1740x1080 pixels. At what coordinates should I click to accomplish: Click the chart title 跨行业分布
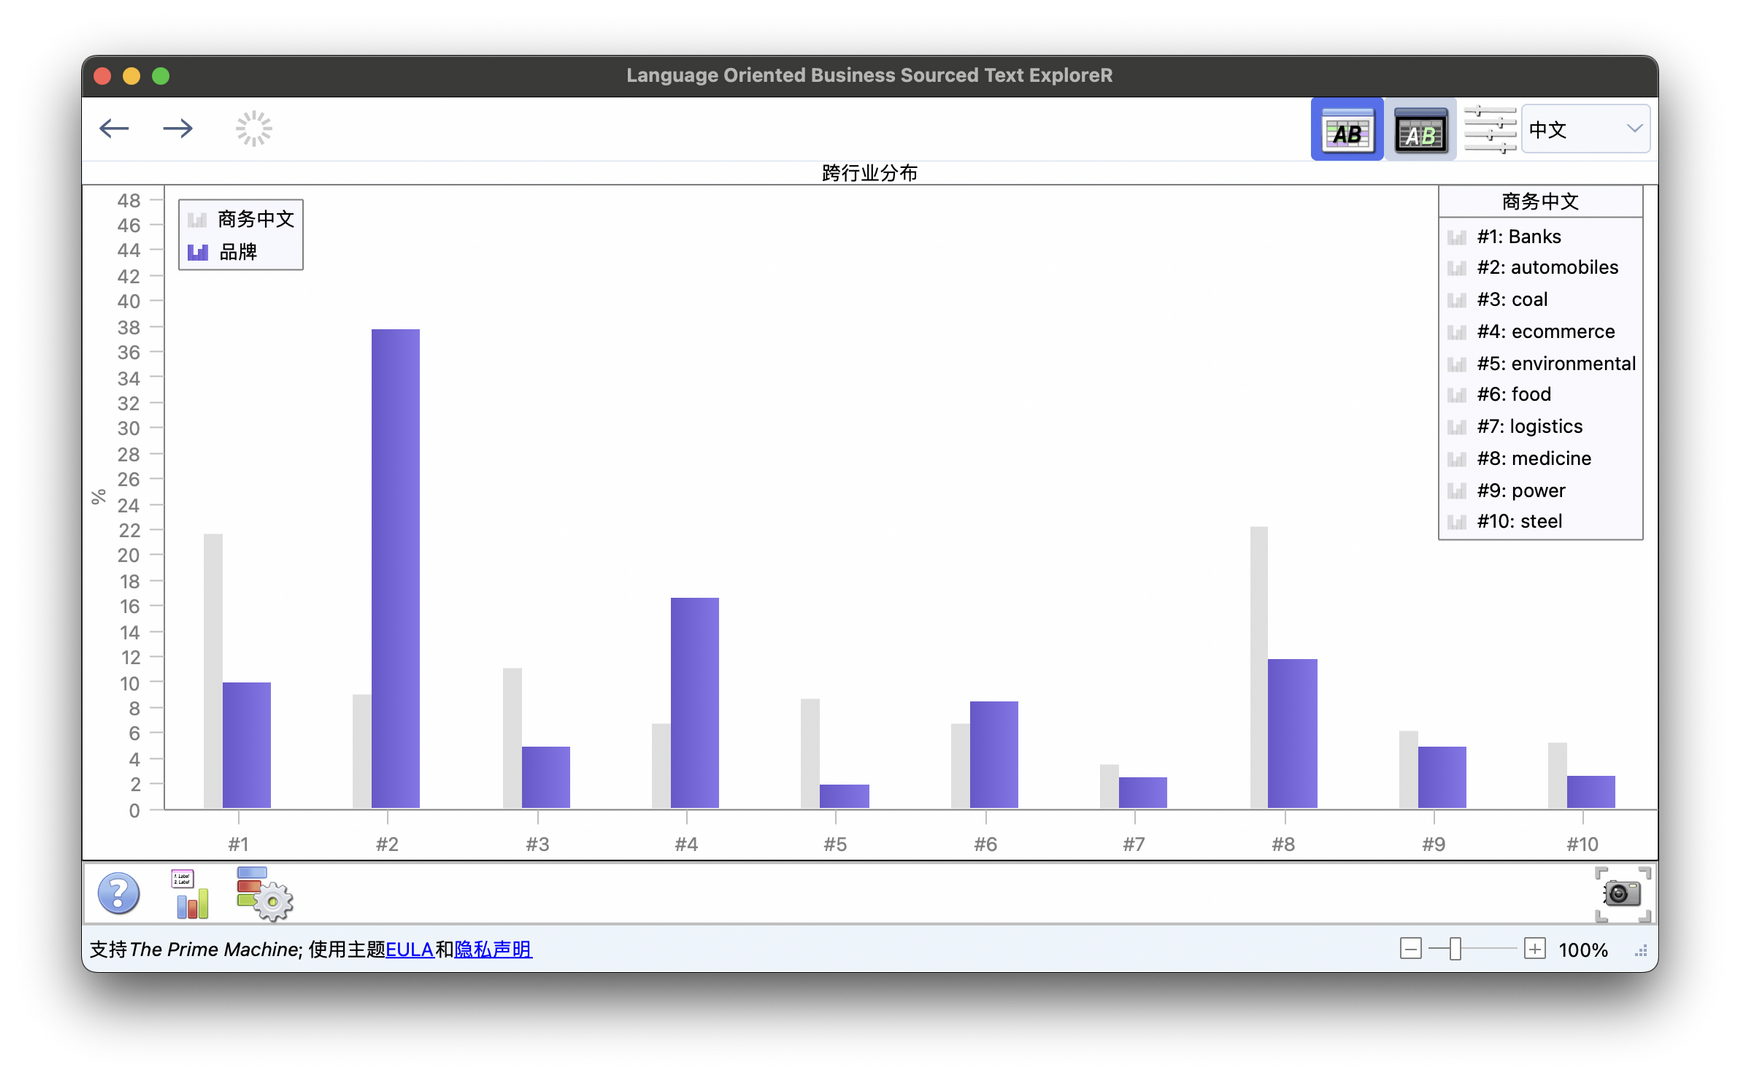click(x=870, y=173)
